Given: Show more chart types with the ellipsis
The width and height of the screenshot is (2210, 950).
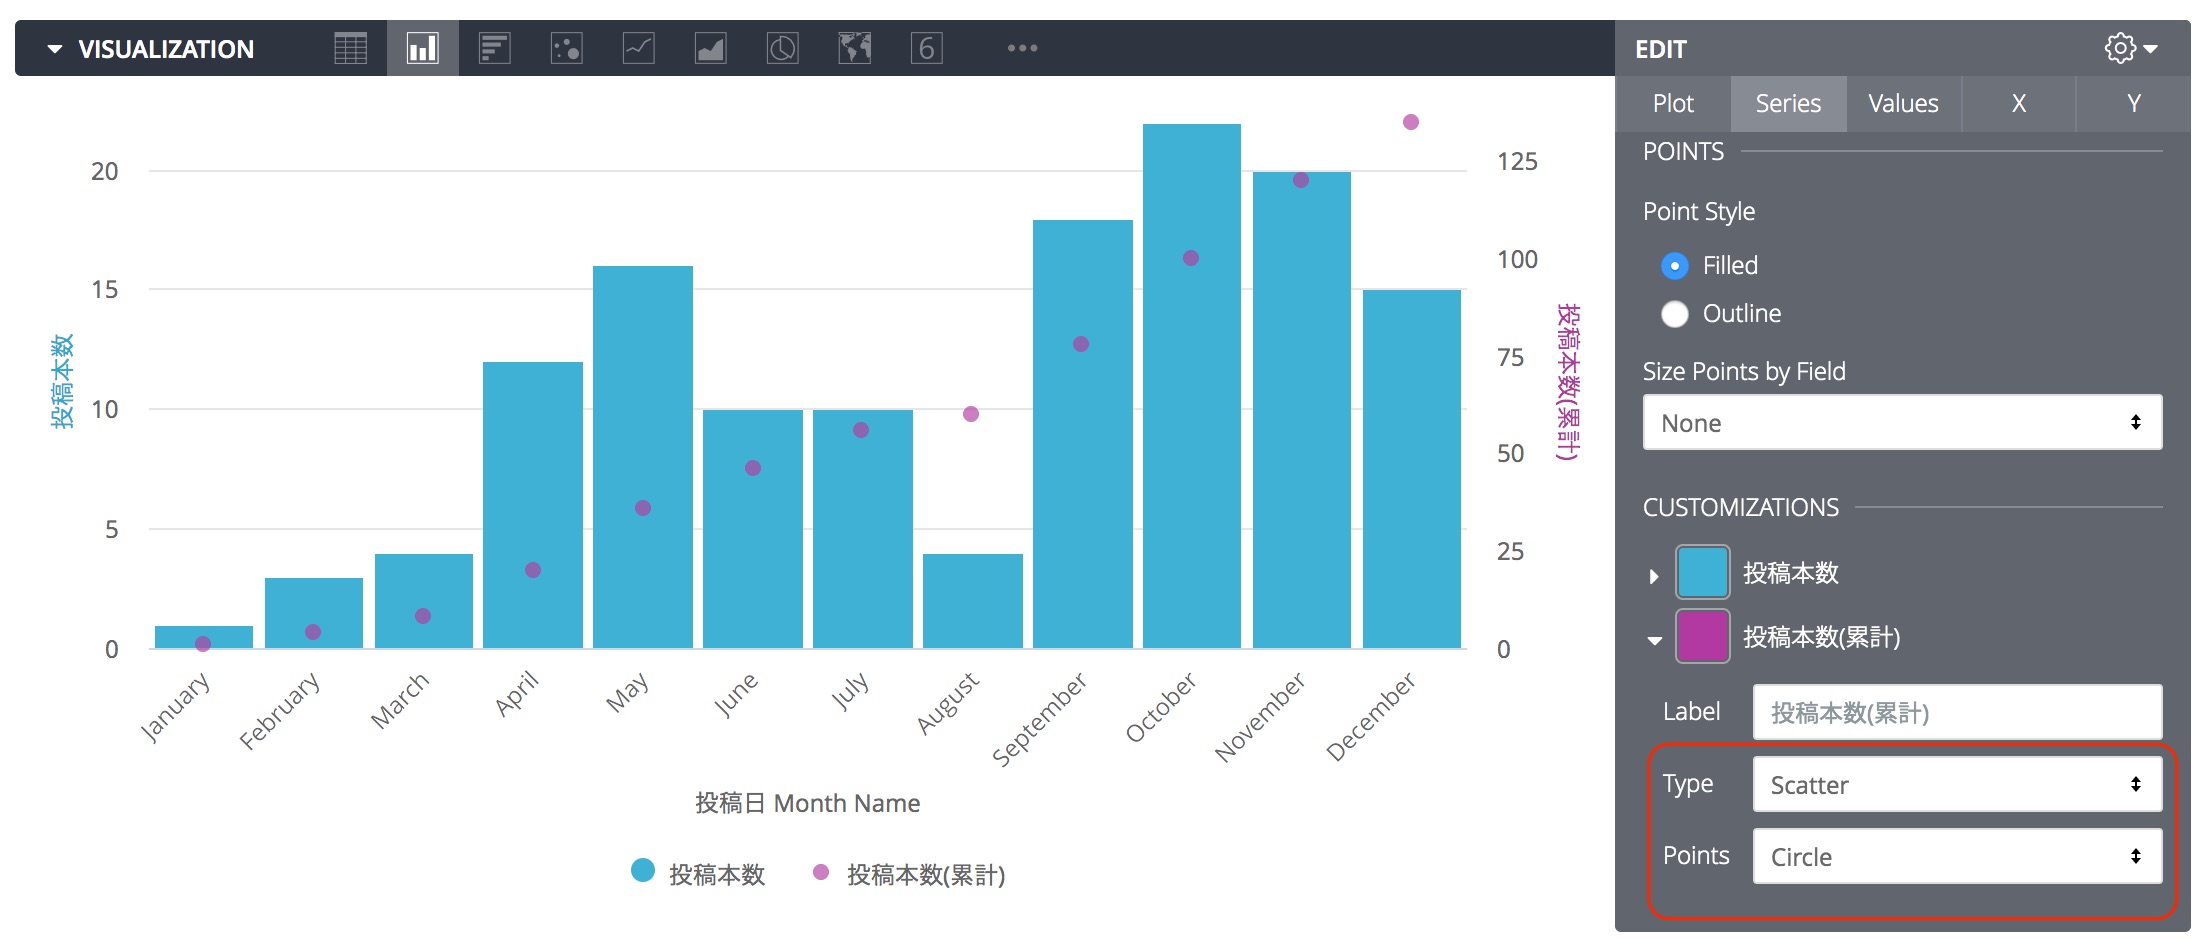Looking at the screenshot, I should [1021, 47].
